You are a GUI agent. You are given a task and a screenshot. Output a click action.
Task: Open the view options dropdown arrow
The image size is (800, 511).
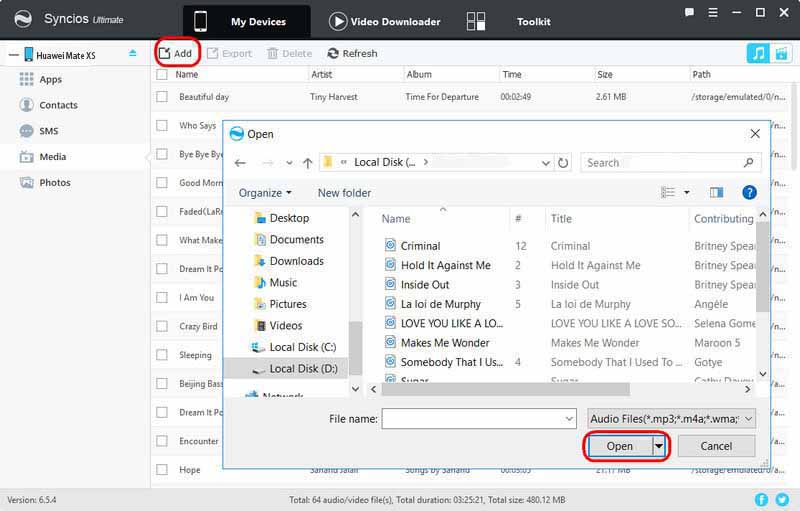point(687,192)
